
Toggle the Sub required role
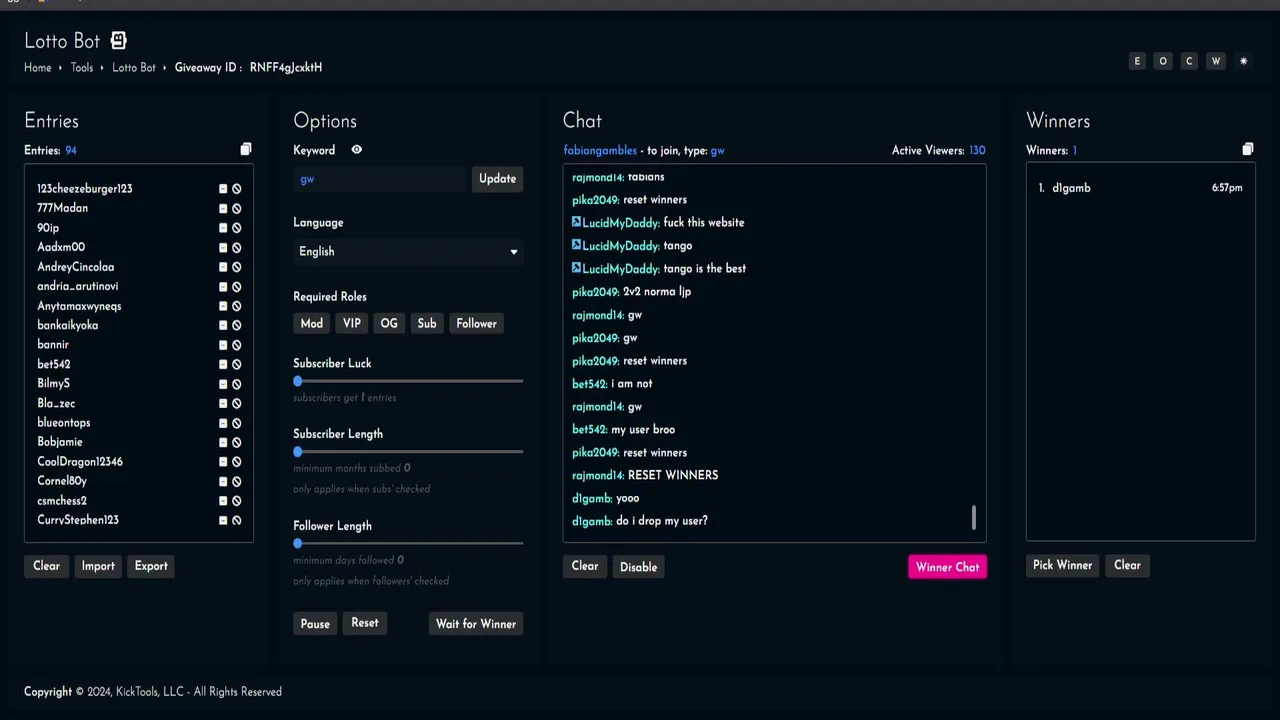[x=427, y=323]
